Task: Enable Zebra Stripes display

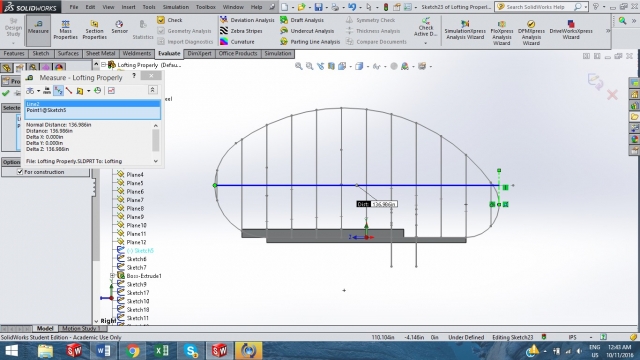Action: point(241,31)
